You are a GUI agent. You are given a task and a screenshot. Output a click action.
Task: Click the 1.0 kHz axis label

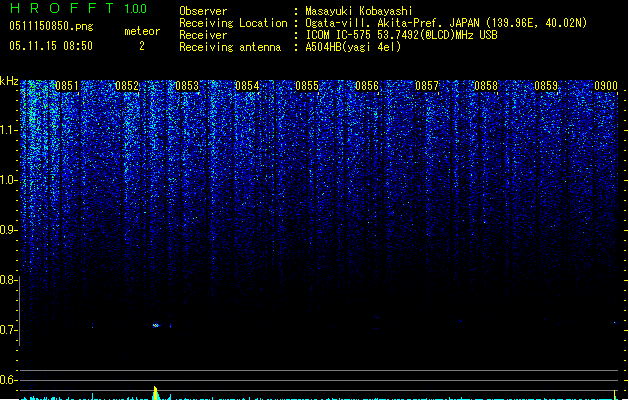8,180
